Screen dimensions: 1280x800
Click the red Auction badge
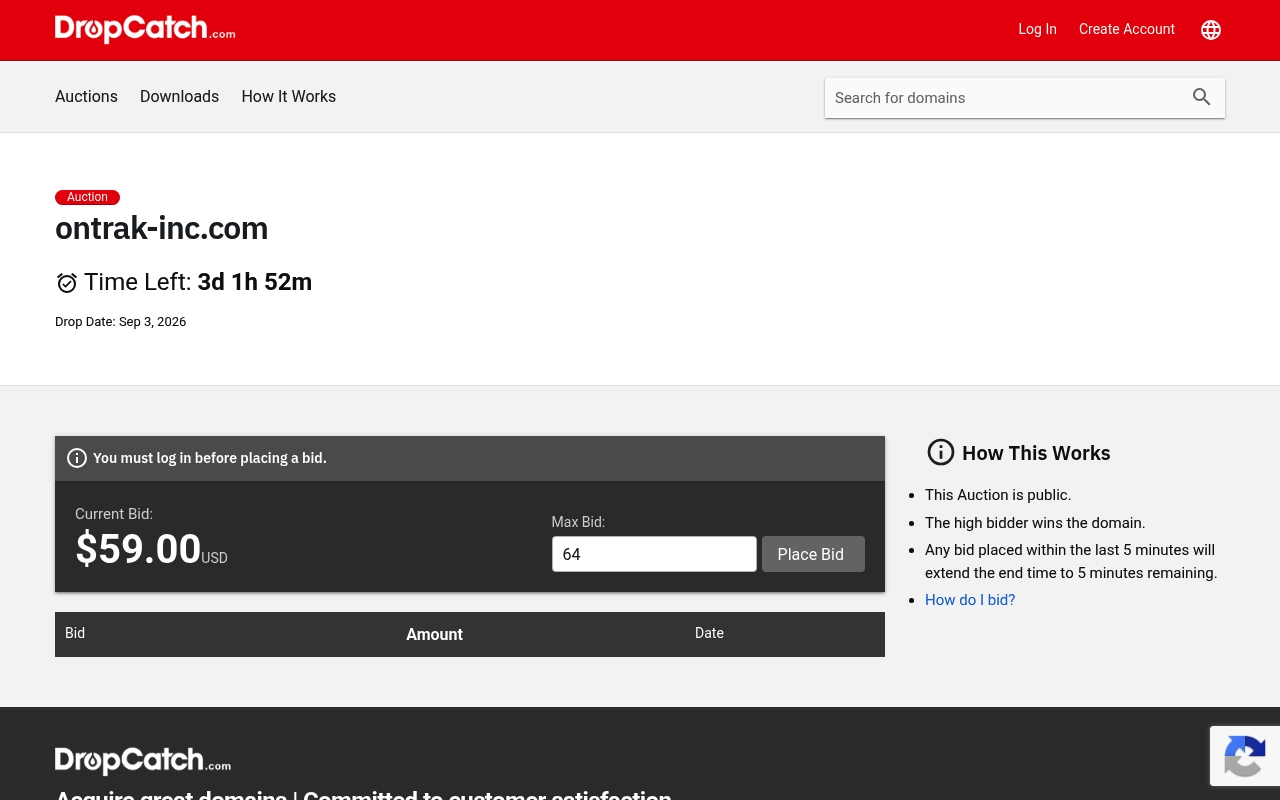pos(87,197)
